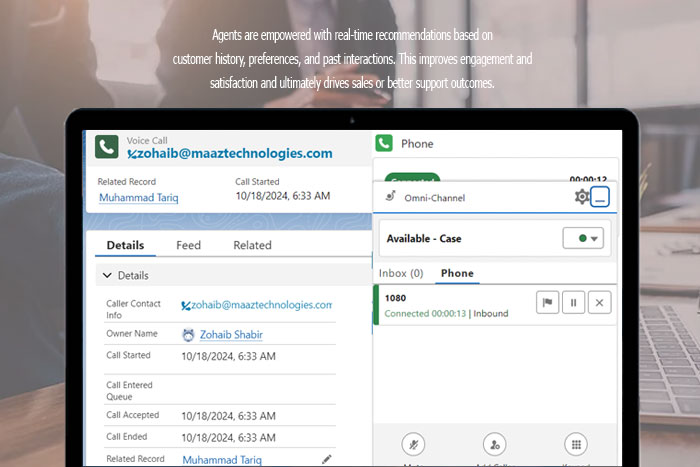Image resolution: width=700 pixels, height=467 pixels.
Task: Open Muhammad Tariq link in details list
Action: tap(222, 459)
